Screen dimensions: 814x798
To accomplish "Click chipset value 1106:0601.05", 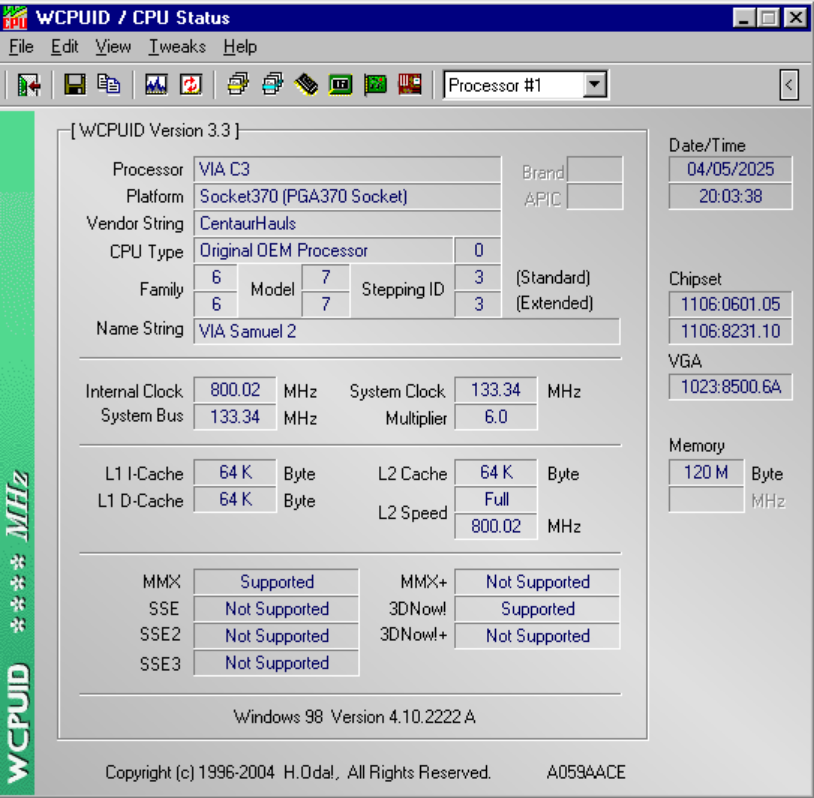I will coord(730,304).
